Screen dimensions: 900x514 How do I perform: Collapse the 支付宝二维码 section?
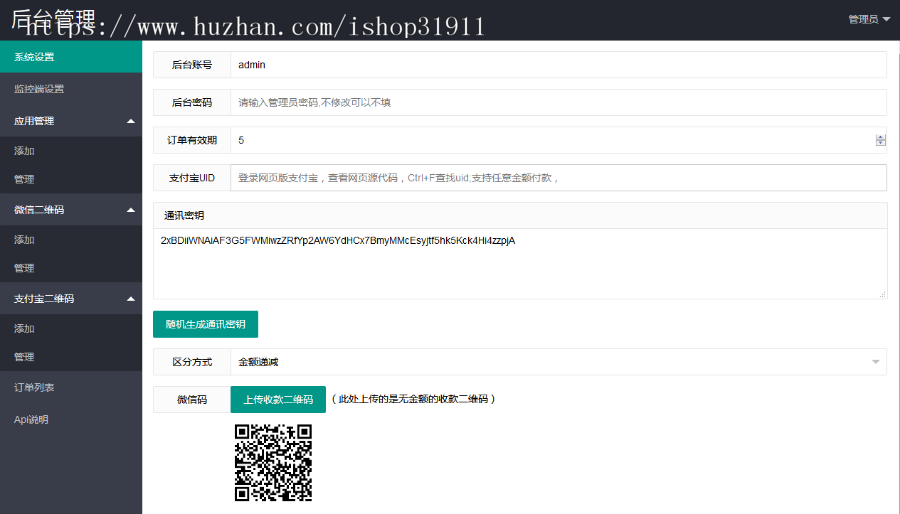point(71,299)
